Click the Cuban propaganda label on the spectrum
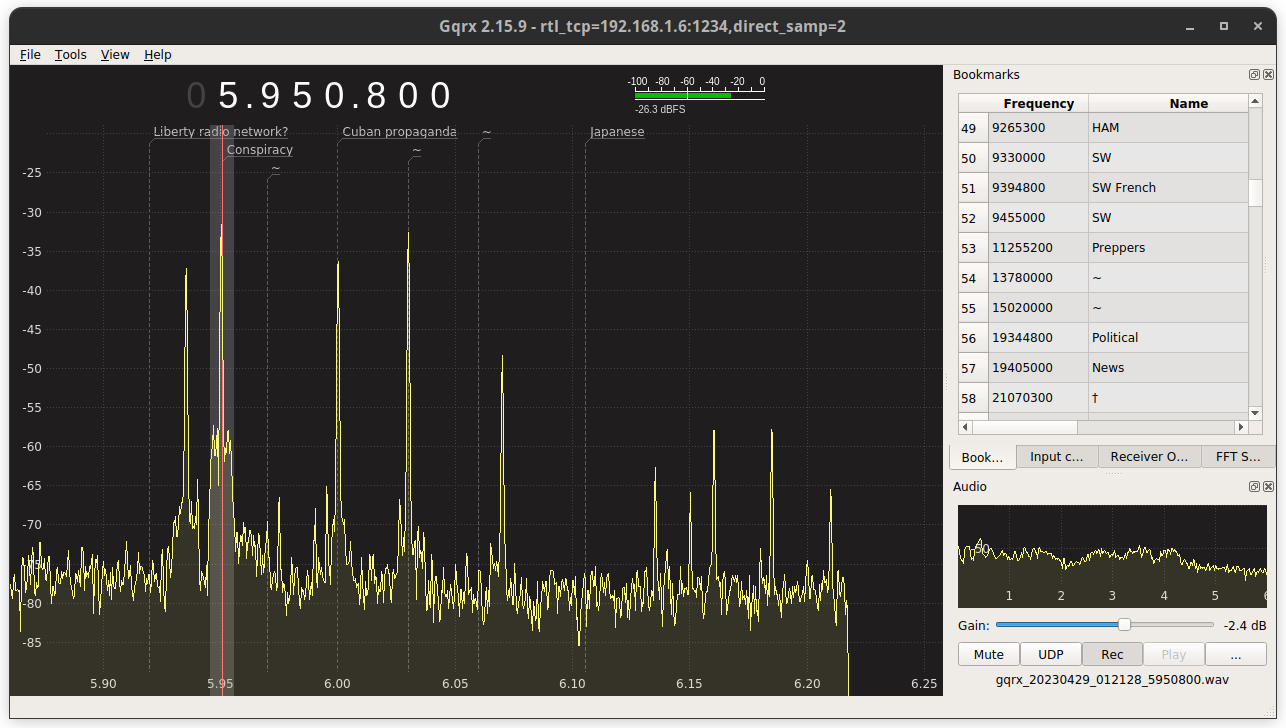 (399, 131)
